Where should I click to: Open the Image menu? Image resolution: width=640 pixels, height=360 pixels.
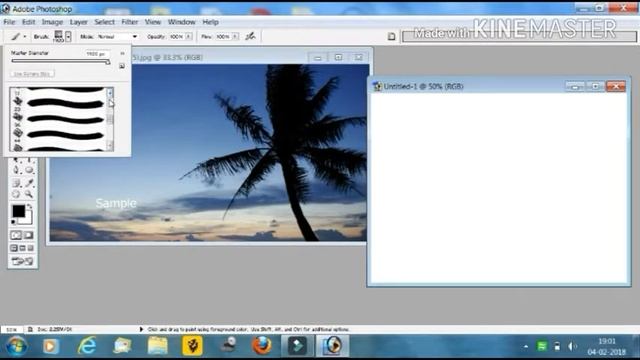pyautogui.click(x=52, y=22)
